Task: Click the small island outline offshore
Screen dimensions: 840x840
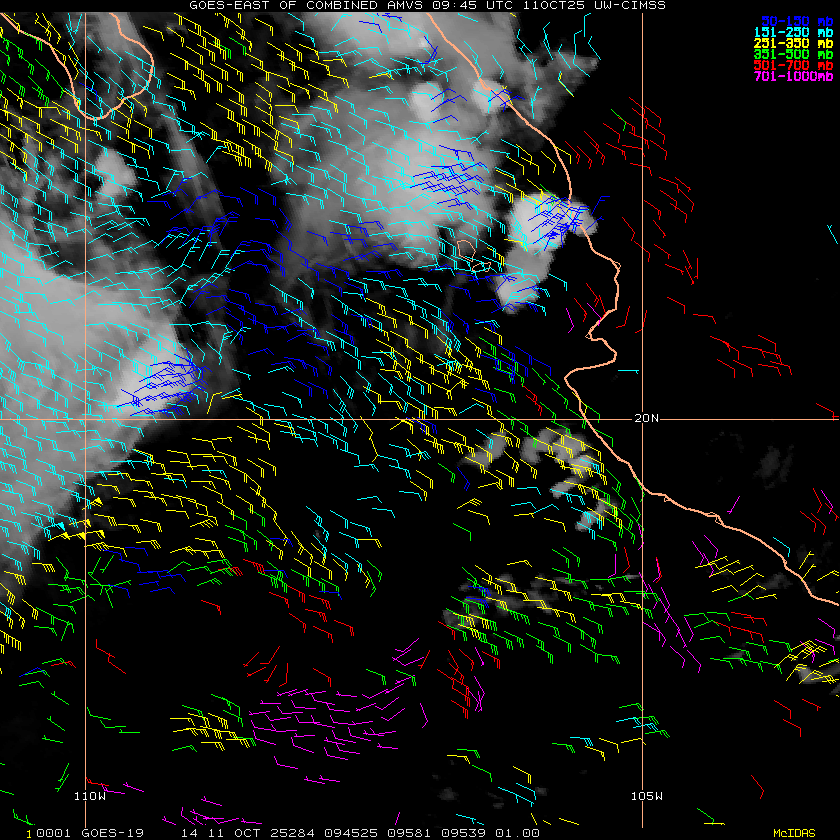Action: [471, 256]
